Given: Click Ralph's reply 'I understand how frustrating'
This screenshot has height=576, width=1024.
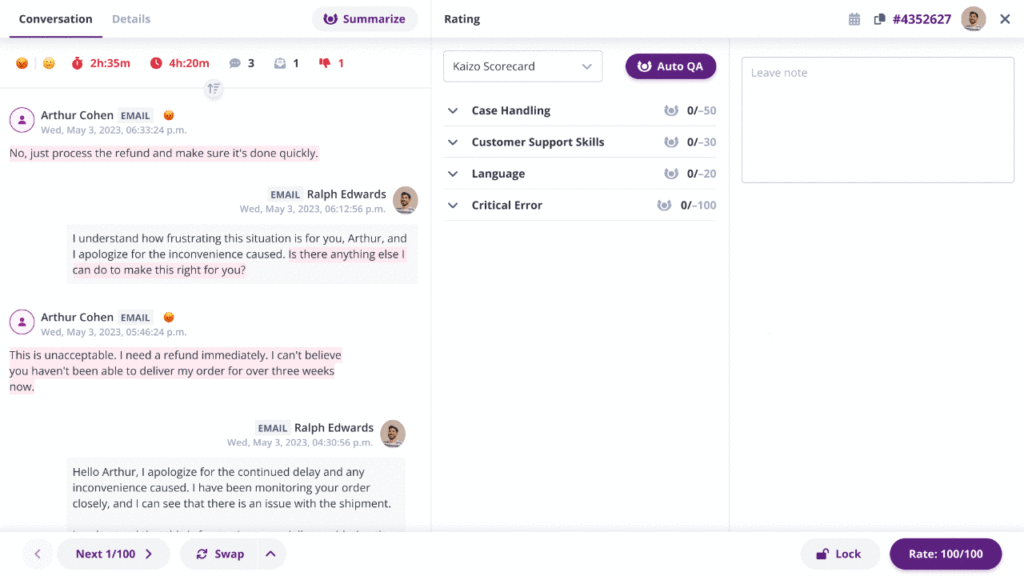Looking at the screenshot, I should pyautogui.click(x=242, y=254).
